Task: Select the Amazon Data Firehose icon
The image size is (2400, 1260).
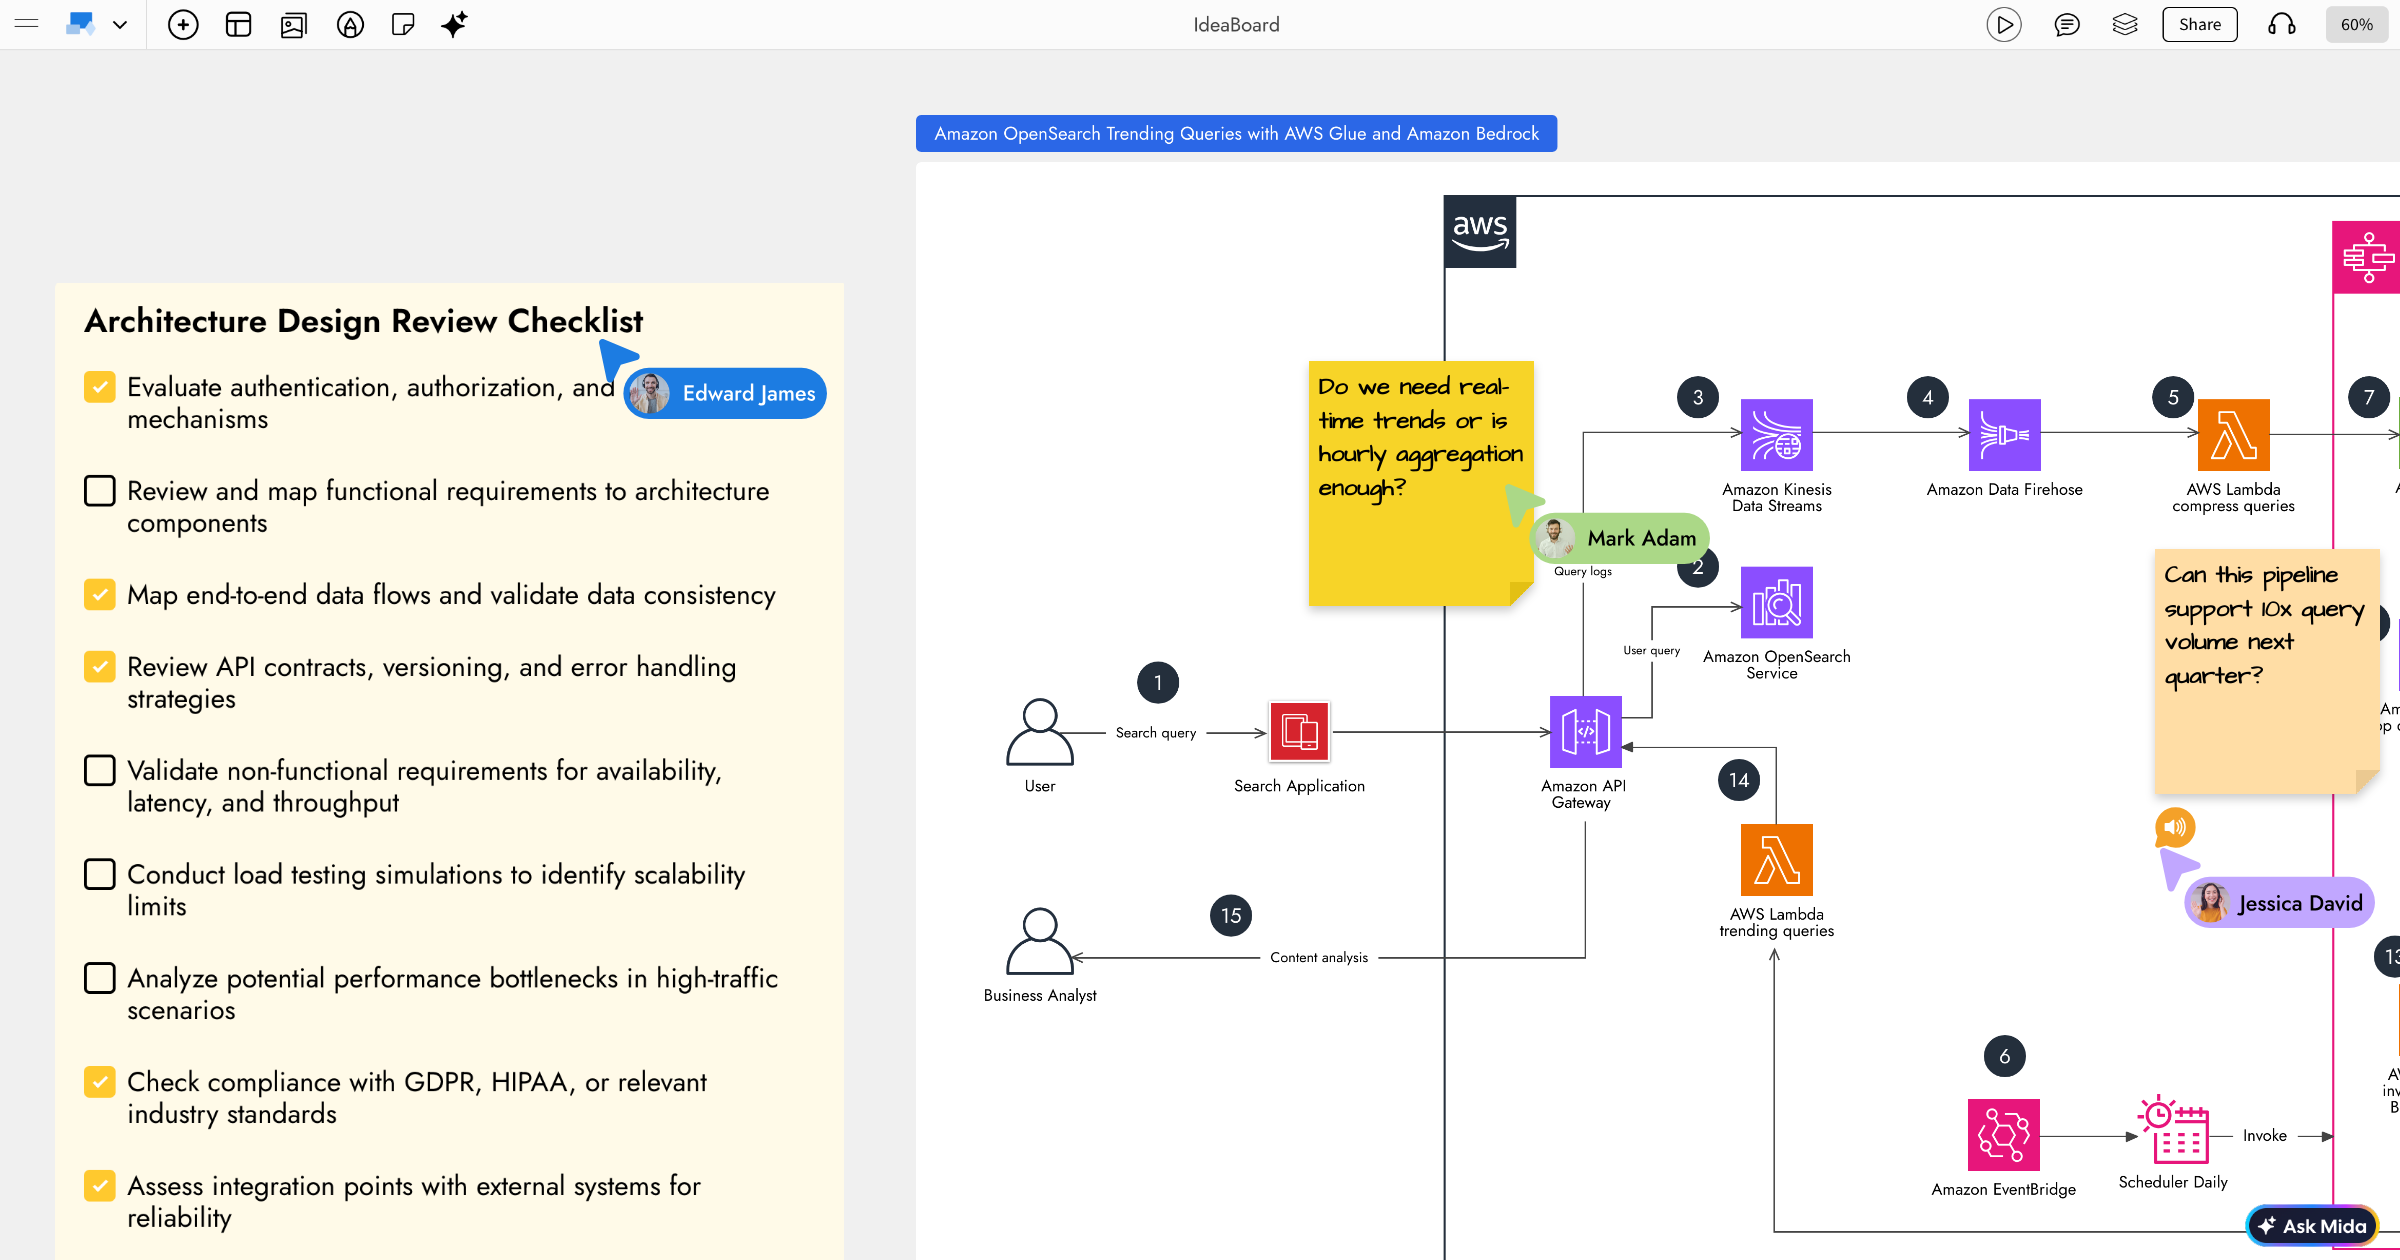Action: click(x=2005, y=435)
